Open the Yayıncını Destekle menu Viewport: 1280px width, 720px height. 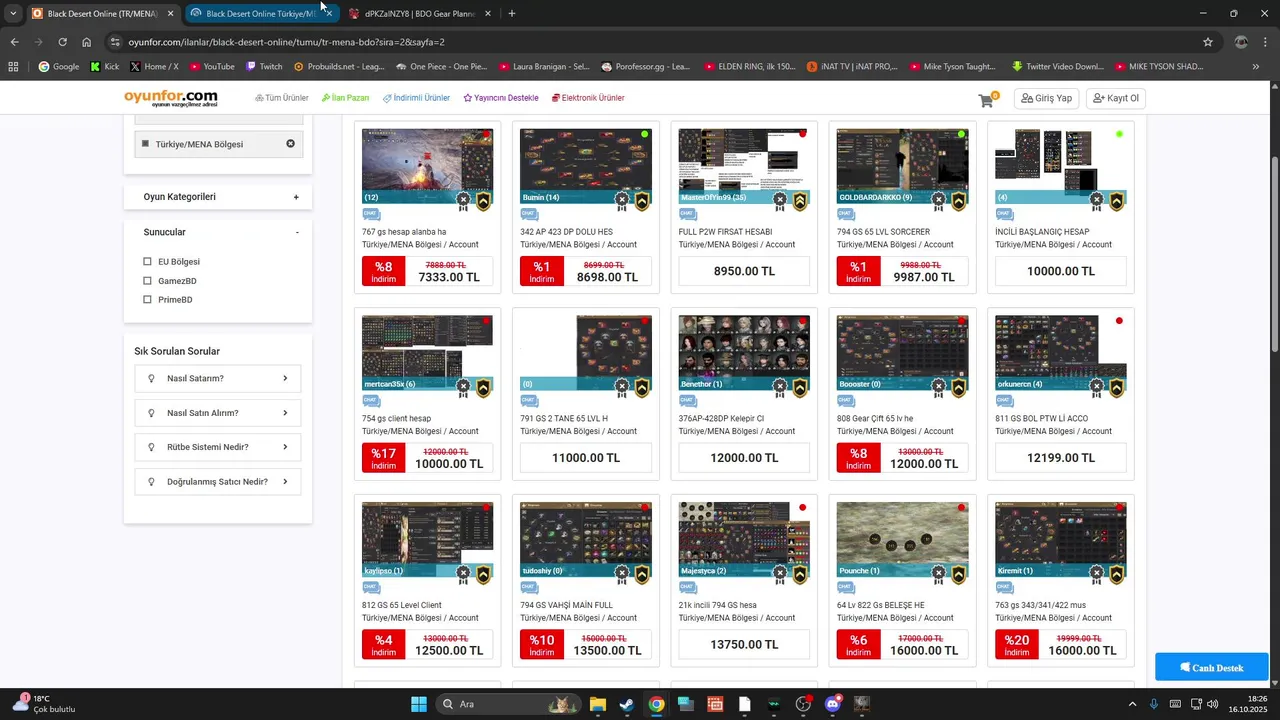[501, 98]
